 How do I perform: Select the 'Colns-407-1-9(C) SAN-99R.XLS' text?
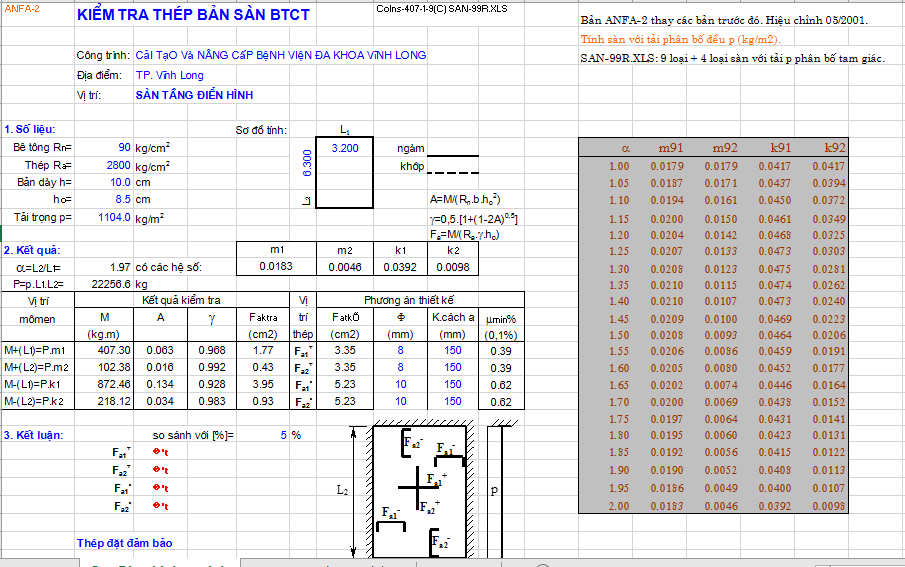click(442, 9)
